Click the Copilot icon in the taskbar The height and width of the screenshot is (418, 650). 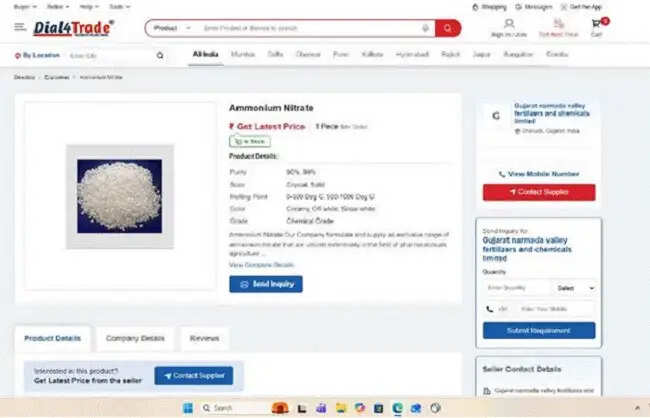(x=360, y=408)
